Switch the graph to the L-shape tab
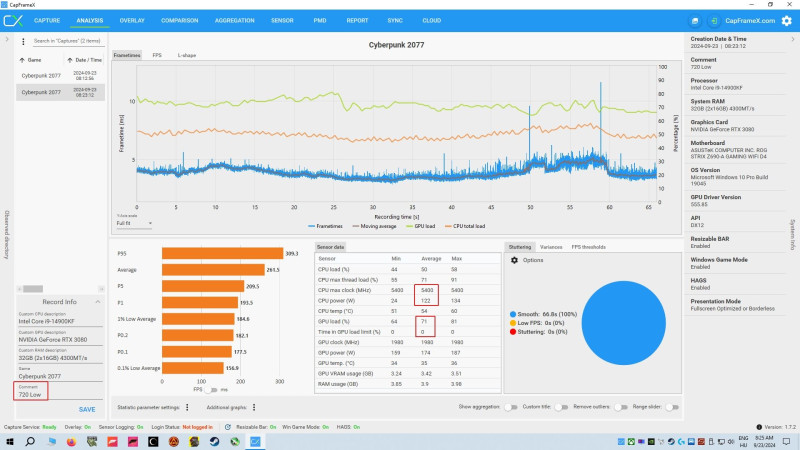Screen dimensions: 800x450 tap(187, 55)
